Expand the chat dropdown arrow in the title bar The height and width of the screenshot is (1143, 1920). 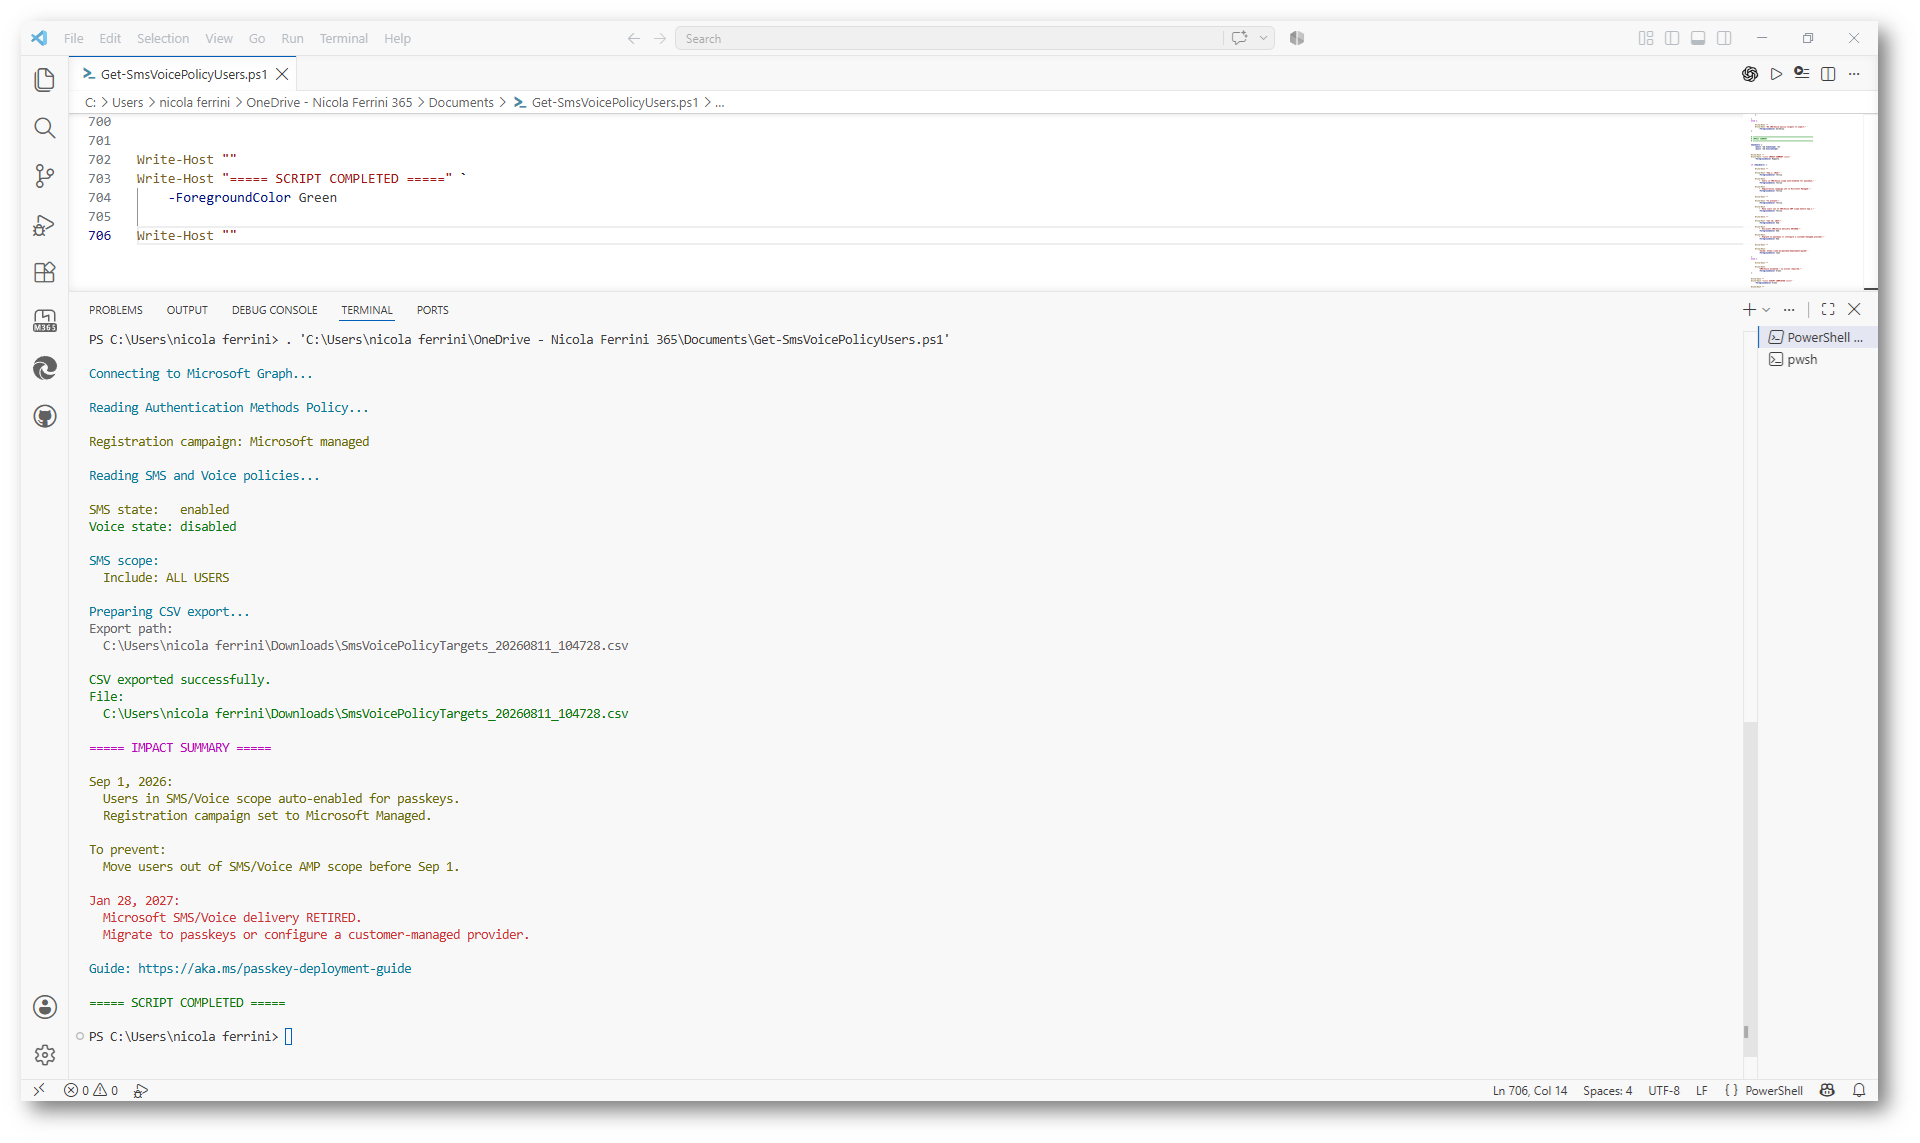(1264, 38)
